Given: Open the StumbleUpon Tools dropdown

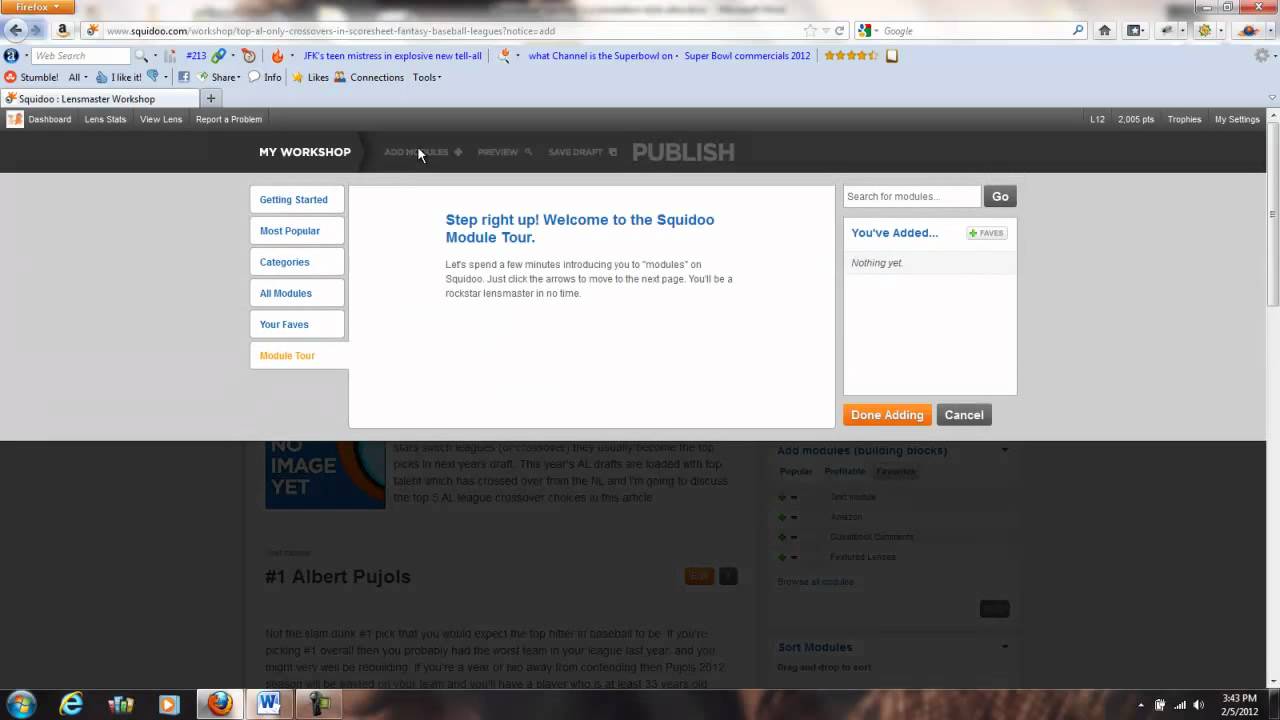Looking at the screenshot, I should tap(427, 77).
